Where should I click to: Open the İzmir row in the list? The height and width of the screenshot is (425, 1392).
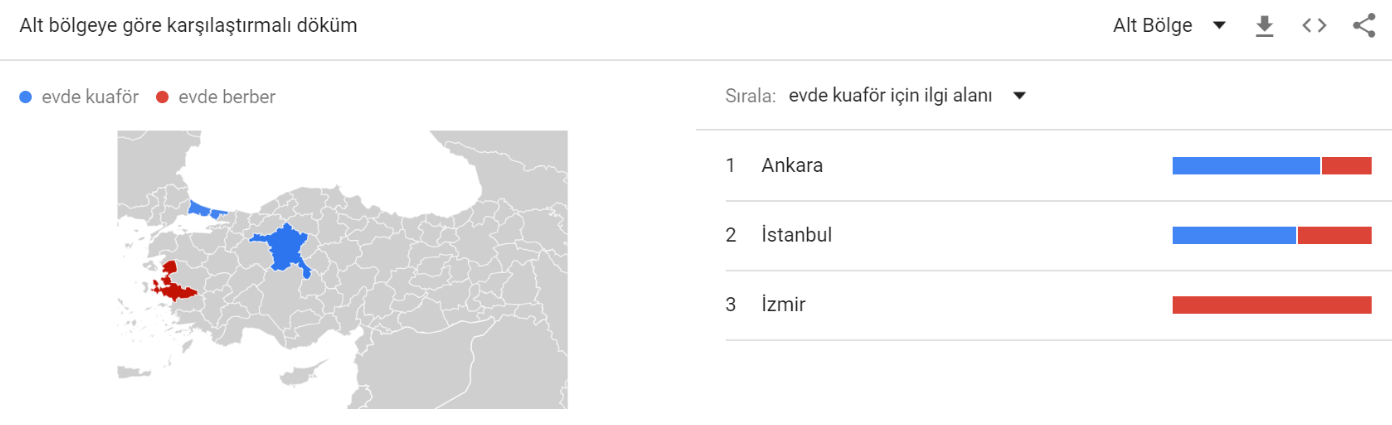tap(1049, 305)
